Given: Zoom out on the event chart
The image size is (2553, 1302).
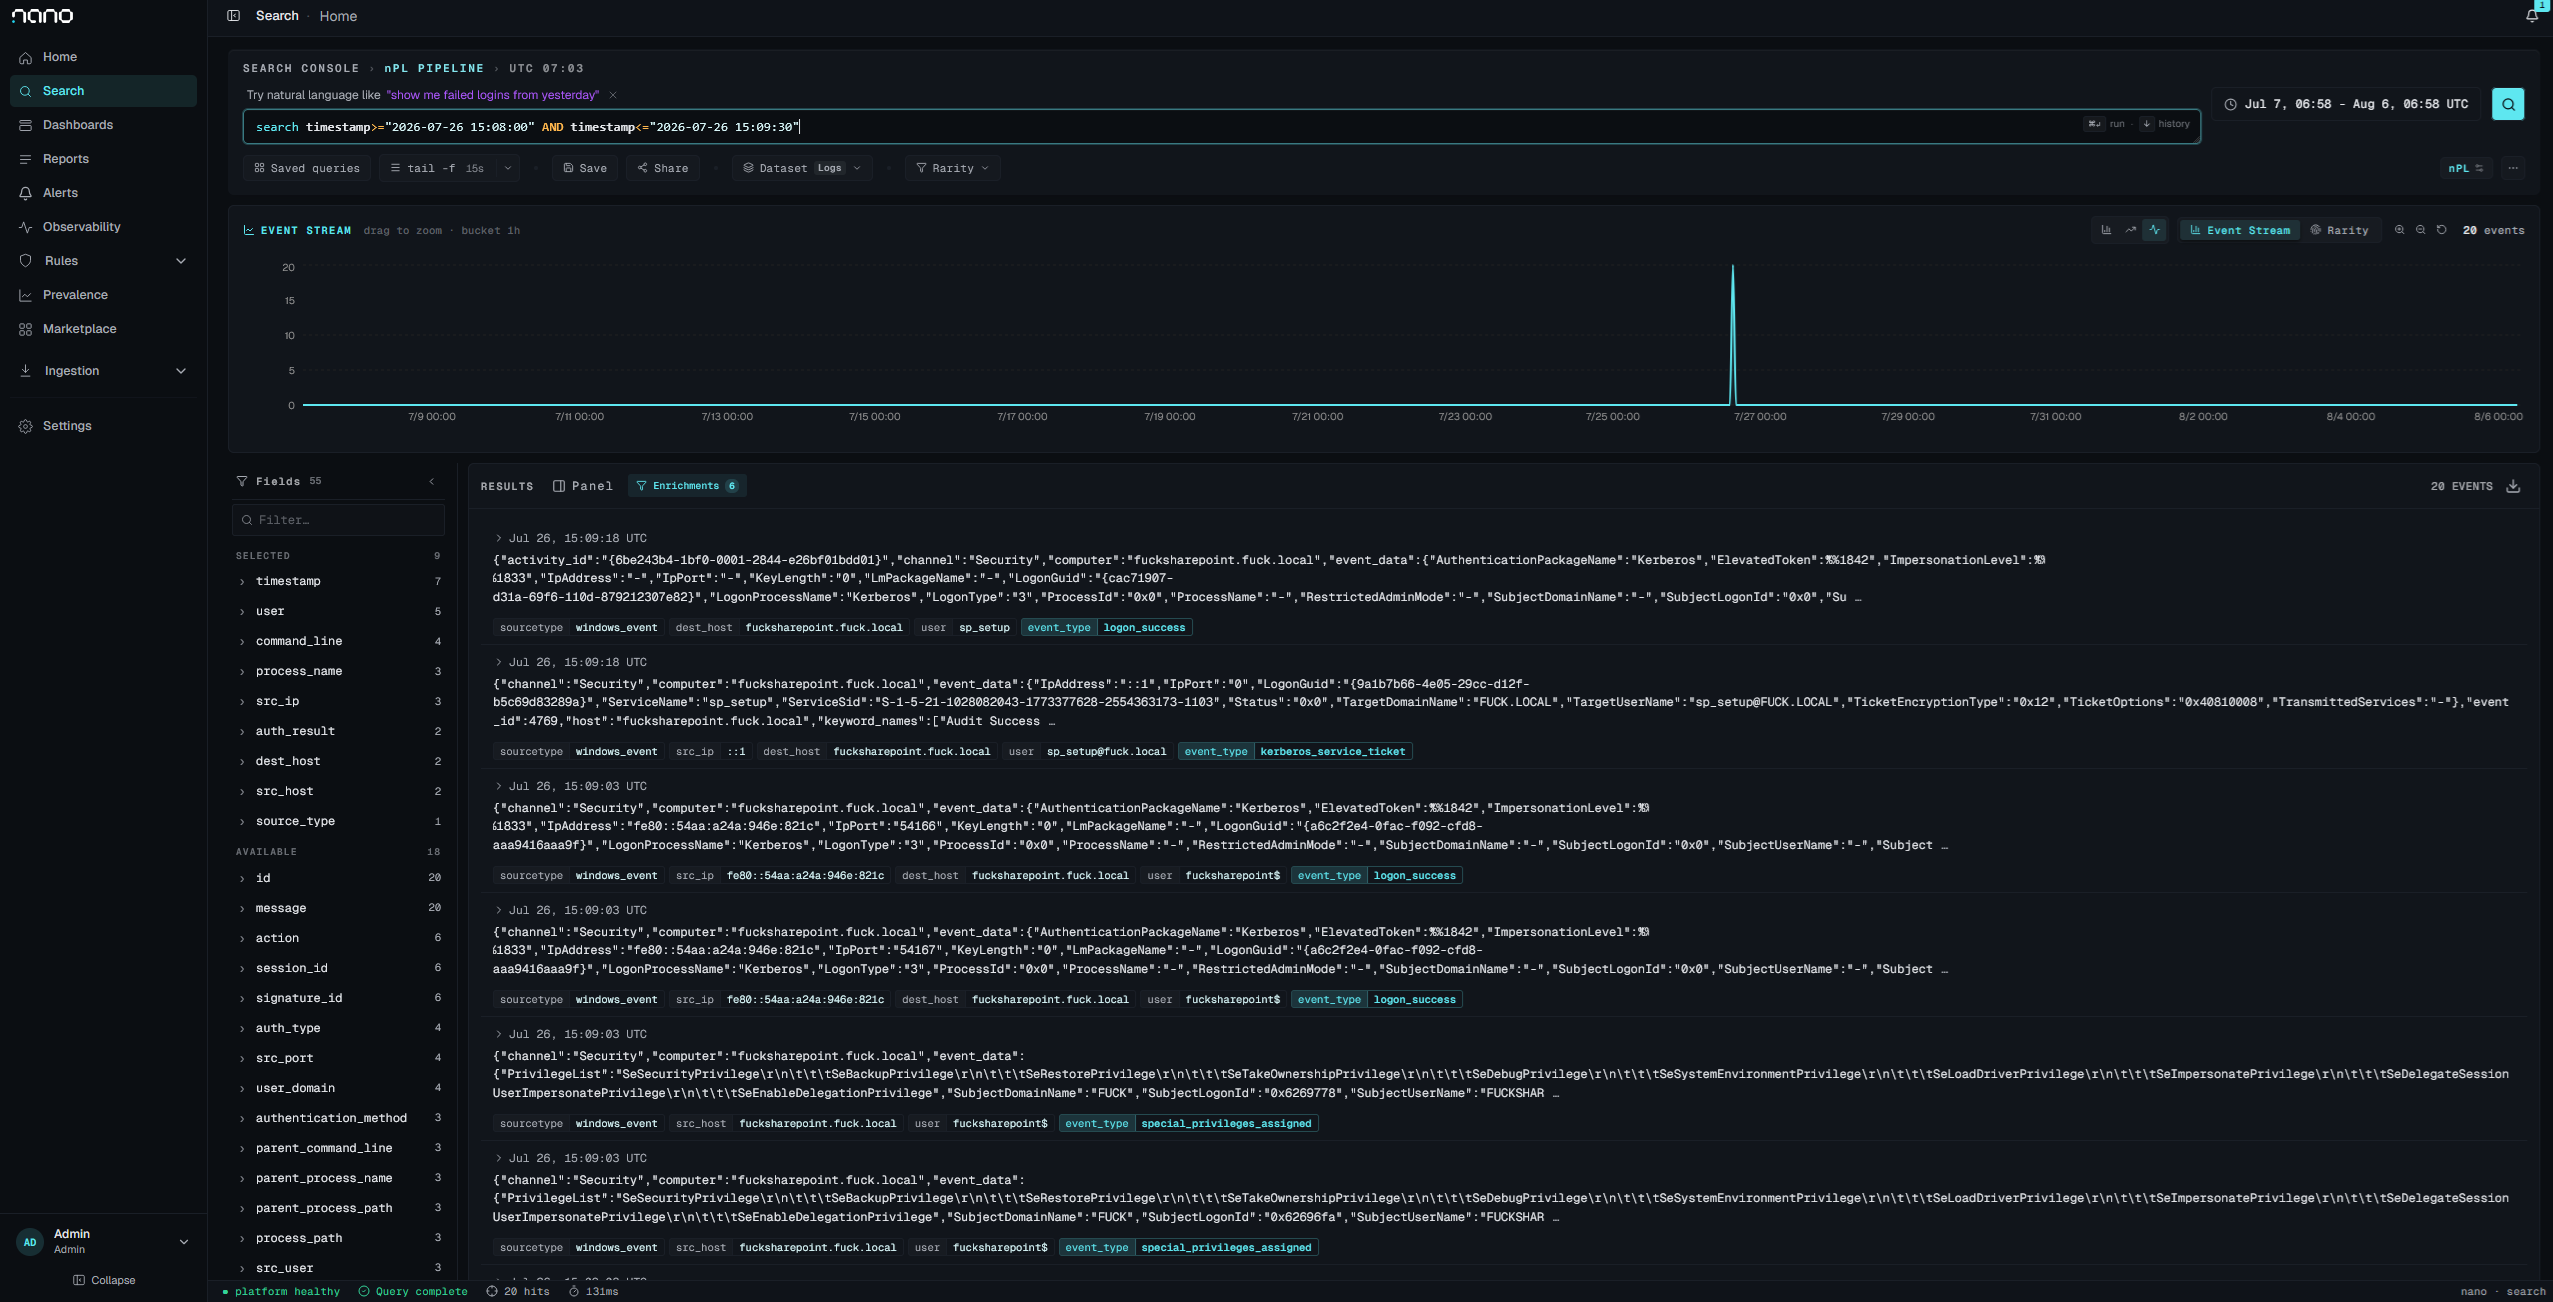Looking at the screenshot, I should point(2420,230).
